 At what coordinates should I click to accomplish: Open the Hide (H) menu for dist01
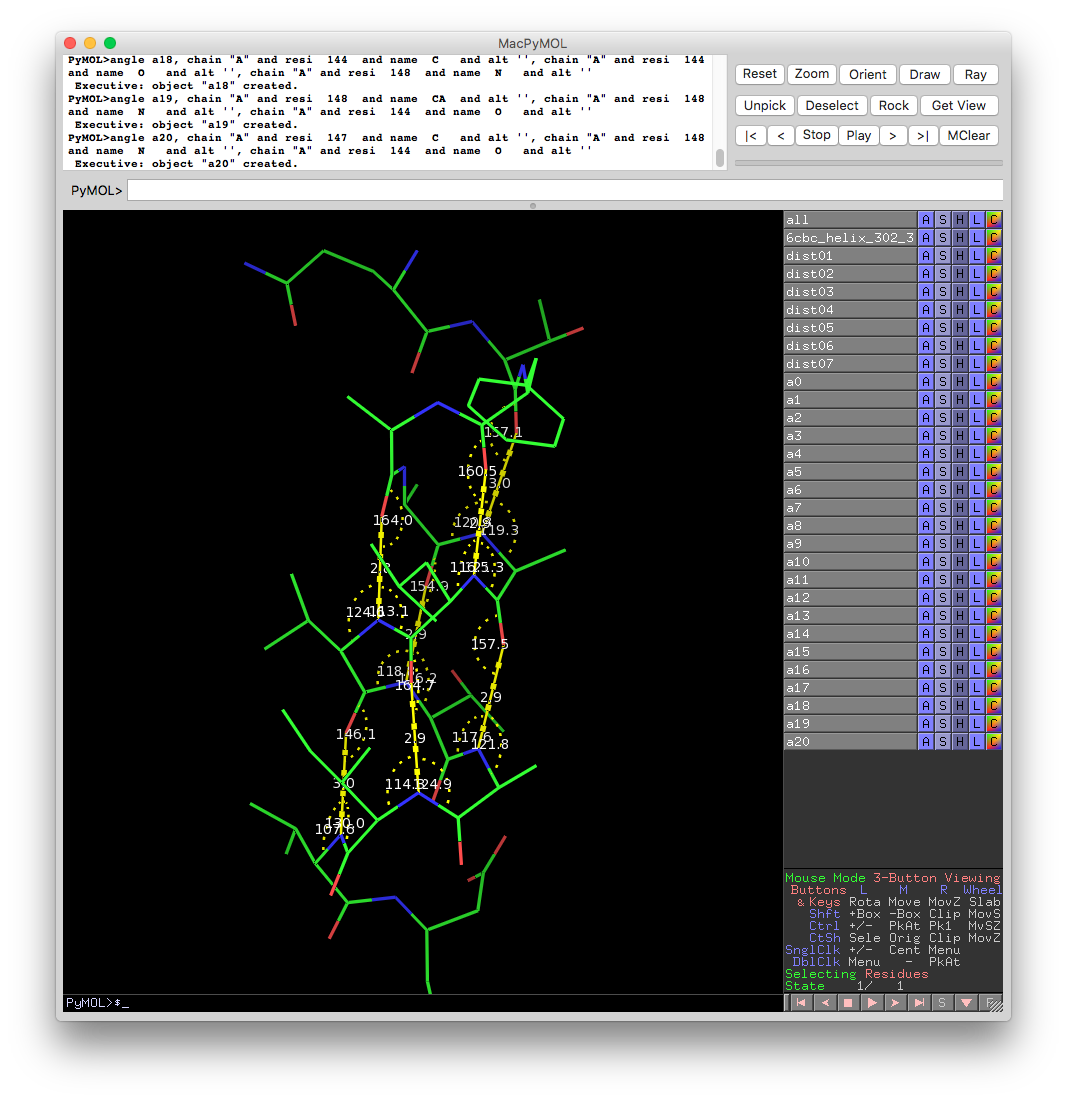[957, 255]
